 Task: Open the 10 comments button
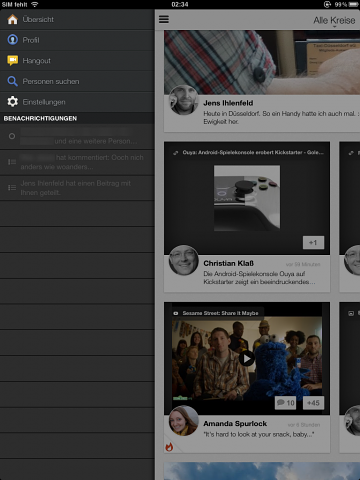(286, 403)
